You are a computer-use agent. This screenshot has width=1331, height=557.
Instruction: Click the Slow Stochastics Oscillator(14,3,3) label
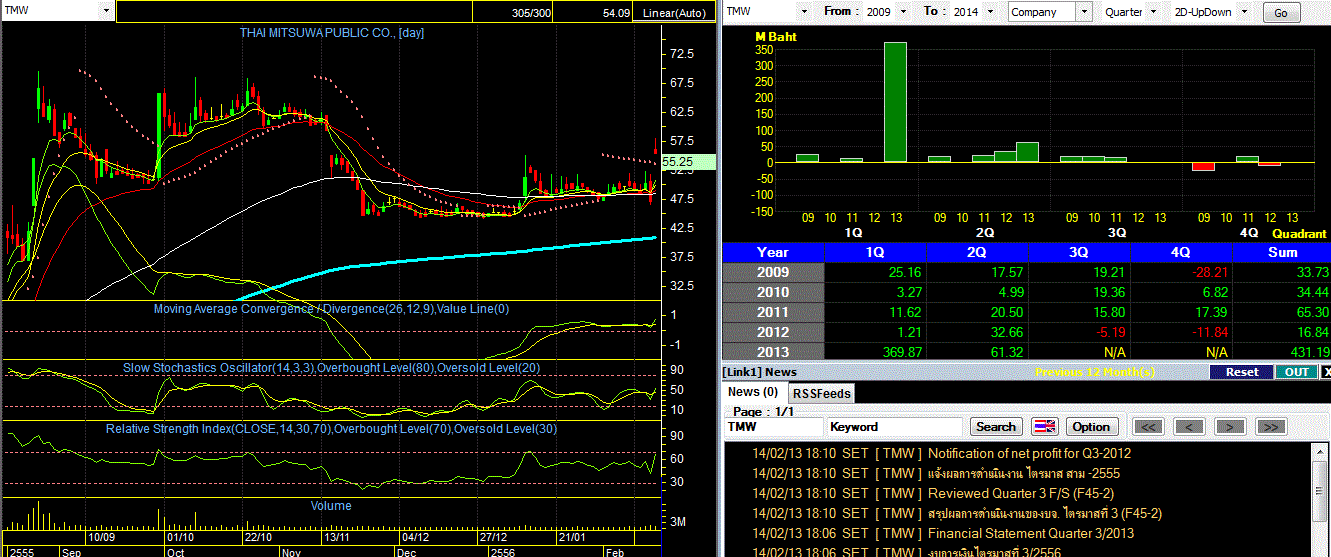click(x=332, y=368)
